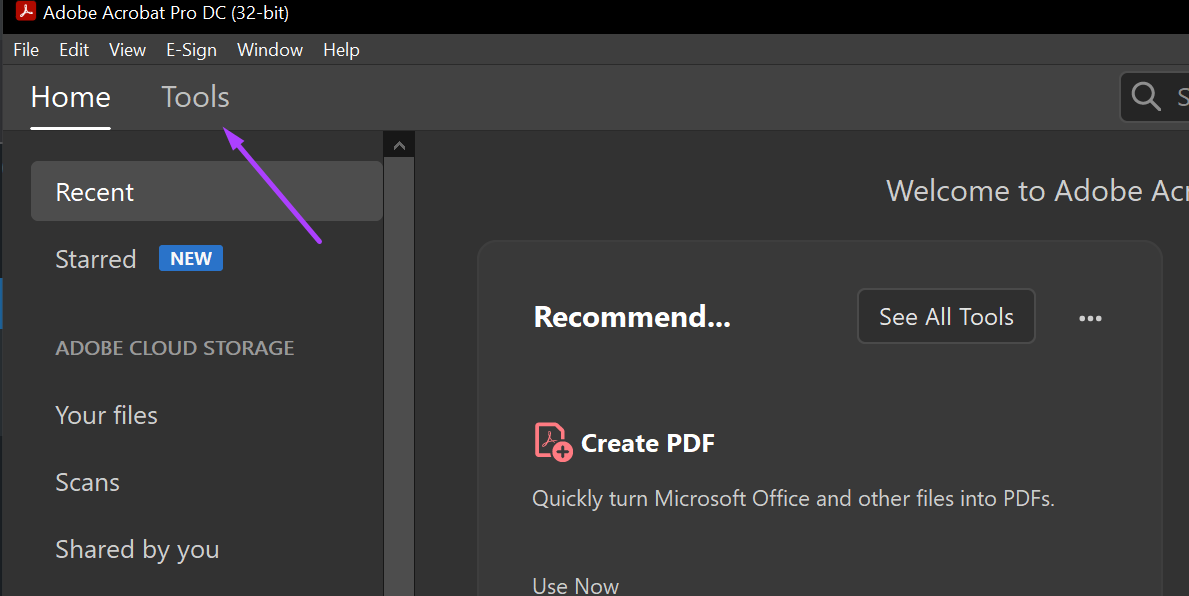Click the Use Now link under Create PDF
Screen dimensions: 1189x596
(575, 584)
